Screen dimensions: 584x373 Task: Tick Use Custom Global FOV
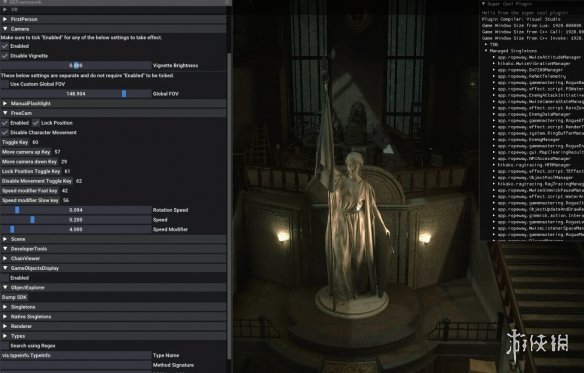pyautogui.click(x=4, y=84)
